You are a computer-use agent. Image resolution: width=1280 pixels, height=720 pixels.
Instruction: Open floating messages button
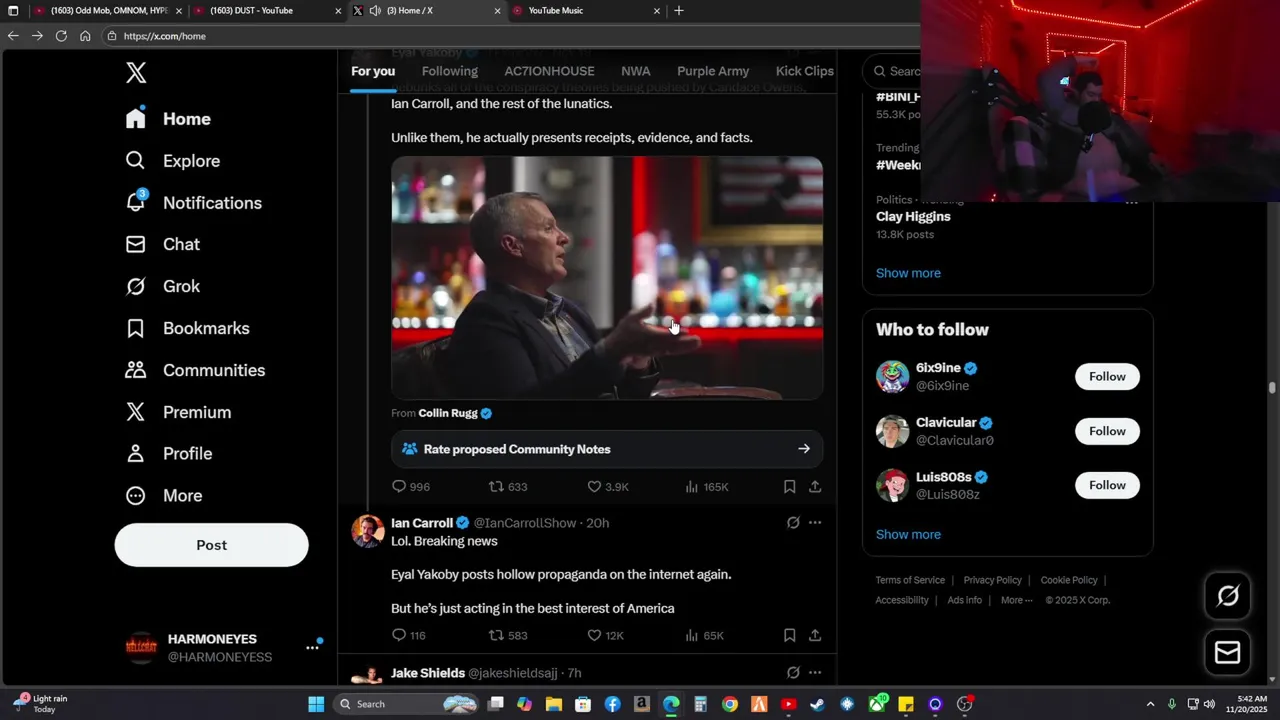[1228, 652]
